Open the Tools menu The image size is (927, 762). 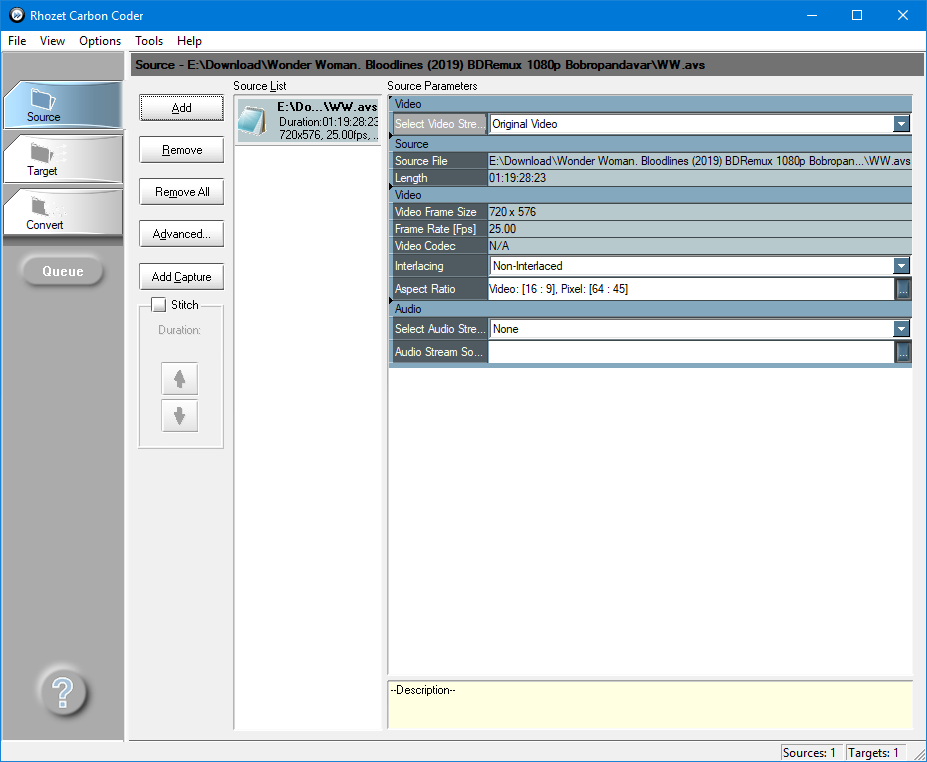tap(149, 41)
